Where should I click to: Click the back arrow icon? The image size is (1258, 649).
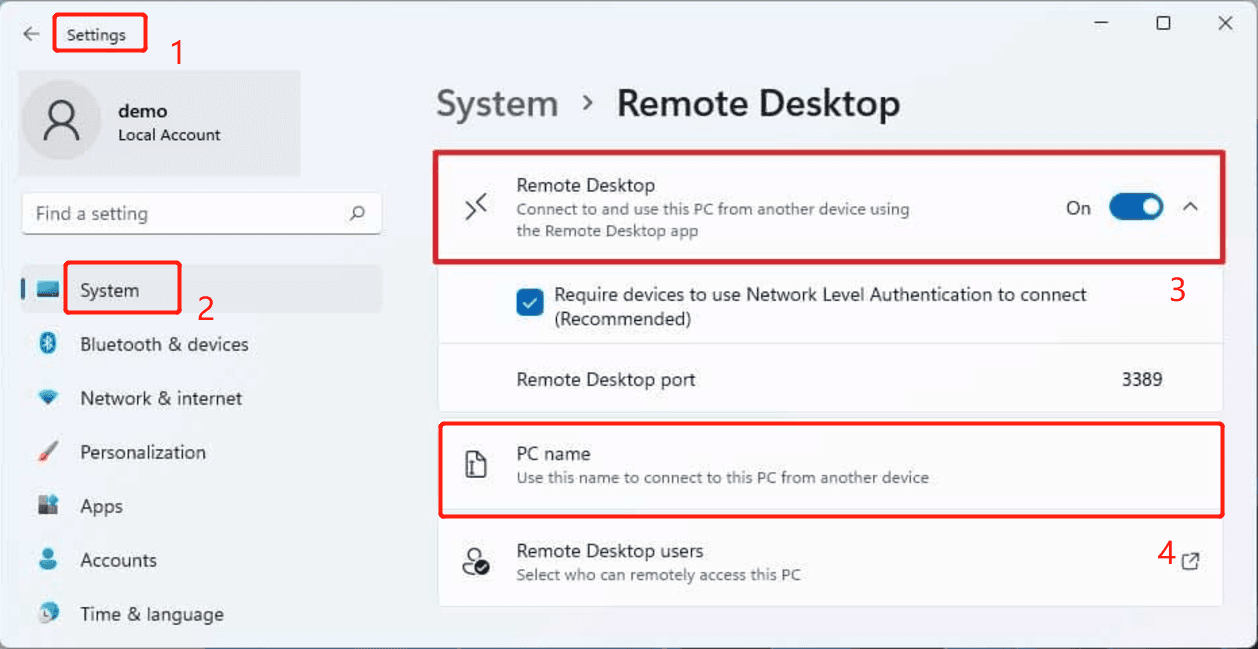(31, 34)
